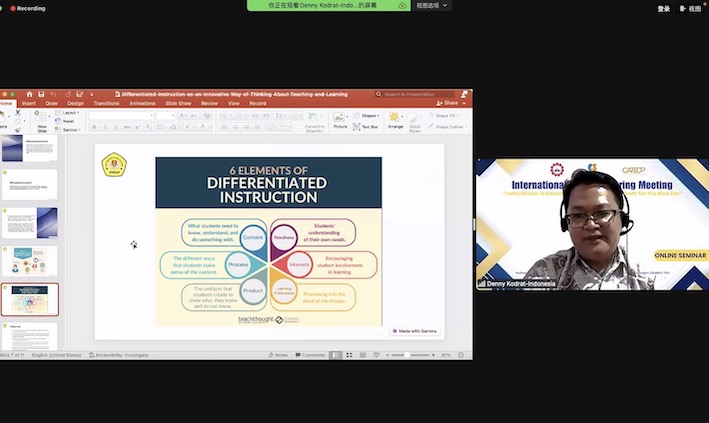Toggle Underline formatting

[x=116, y=127]
